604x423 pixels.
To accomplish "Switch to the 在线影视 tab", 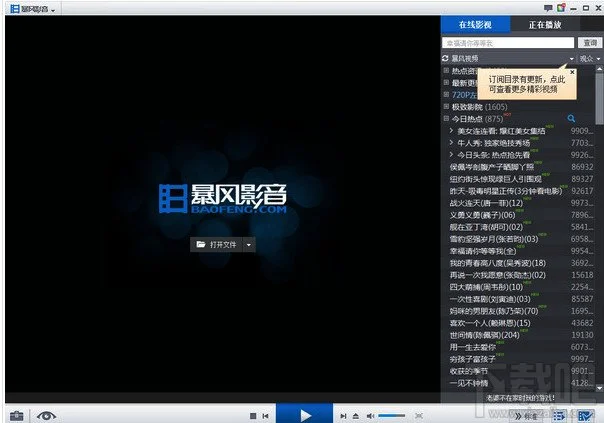I will point(475,25).
